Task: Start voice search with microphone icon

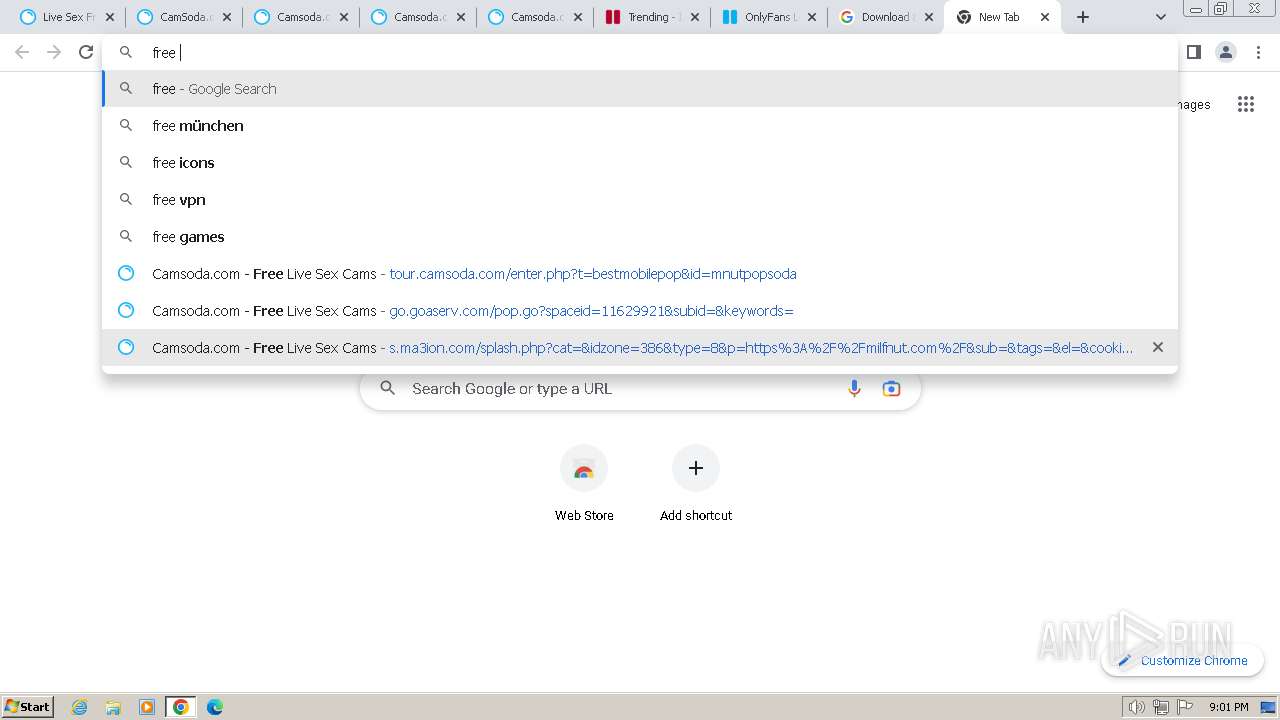Action: tap(854, 389)
